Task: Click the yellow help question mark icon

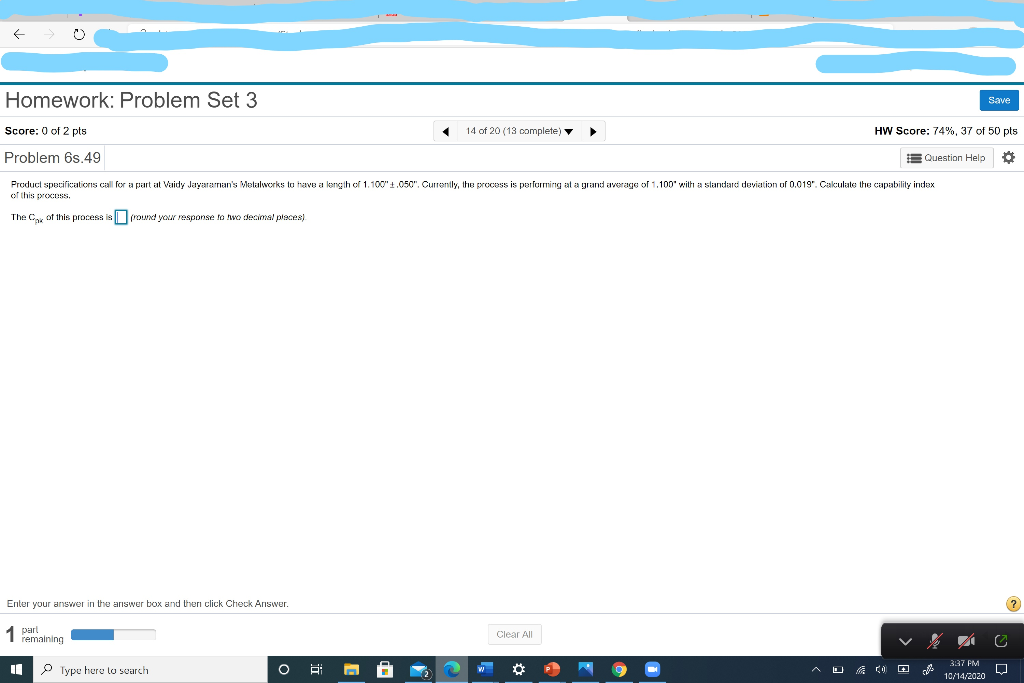Action: tap(1013, 604)
